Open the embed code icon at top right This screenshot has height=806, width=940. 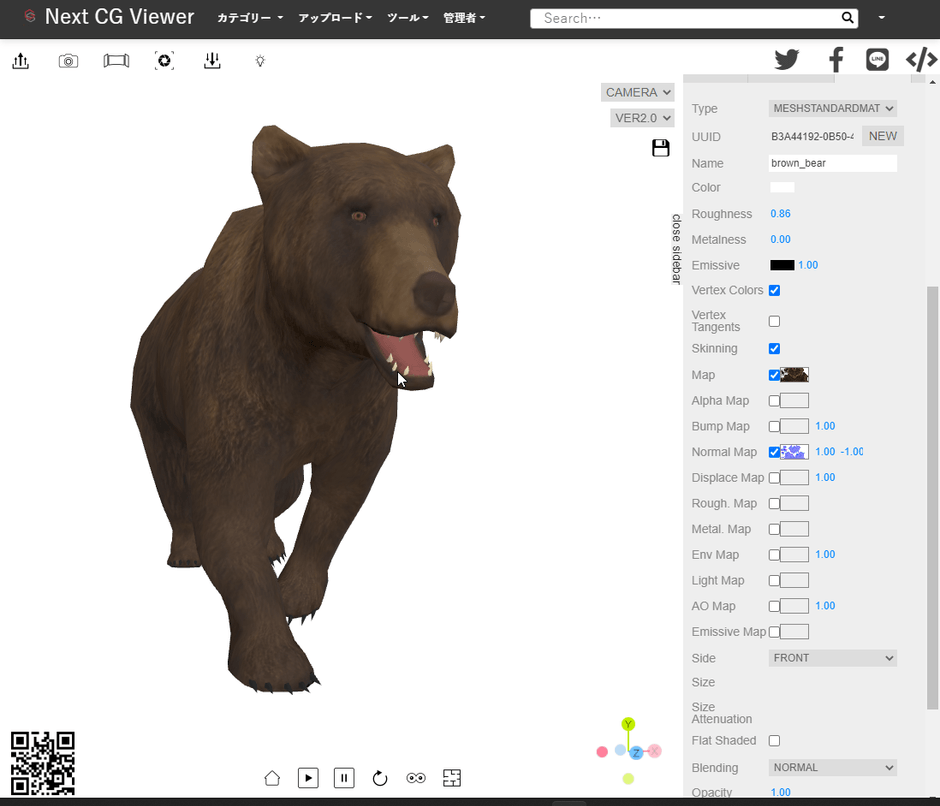coord(920,59)
